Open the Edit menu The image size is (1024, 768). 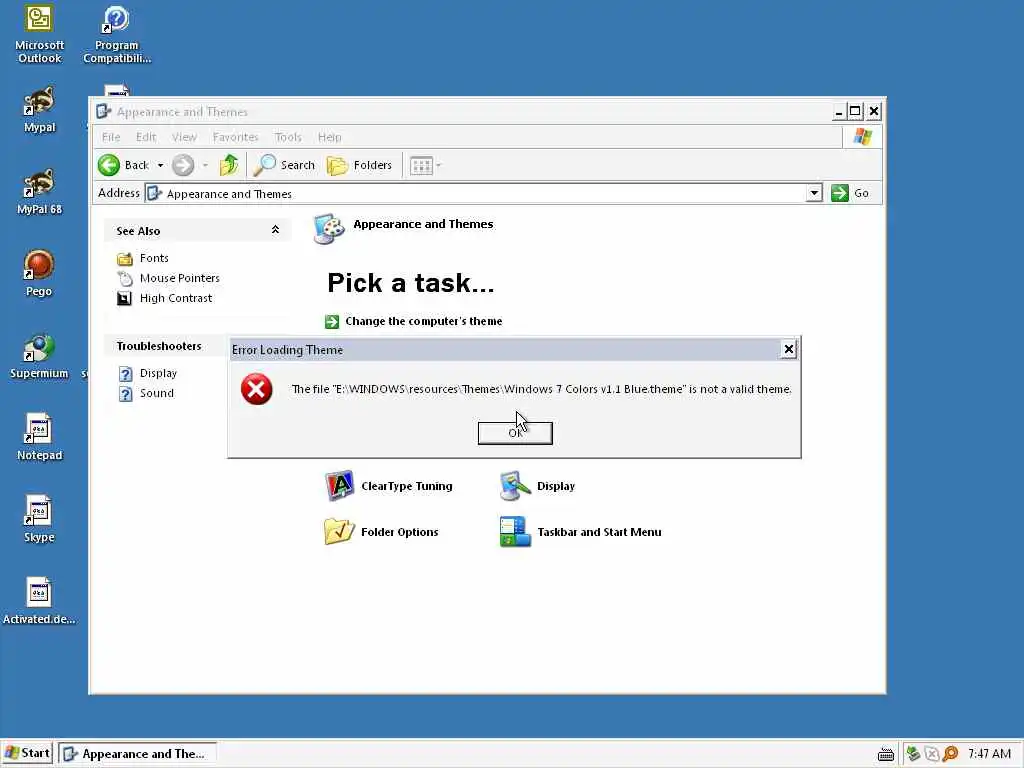click(x=146, y=137)
